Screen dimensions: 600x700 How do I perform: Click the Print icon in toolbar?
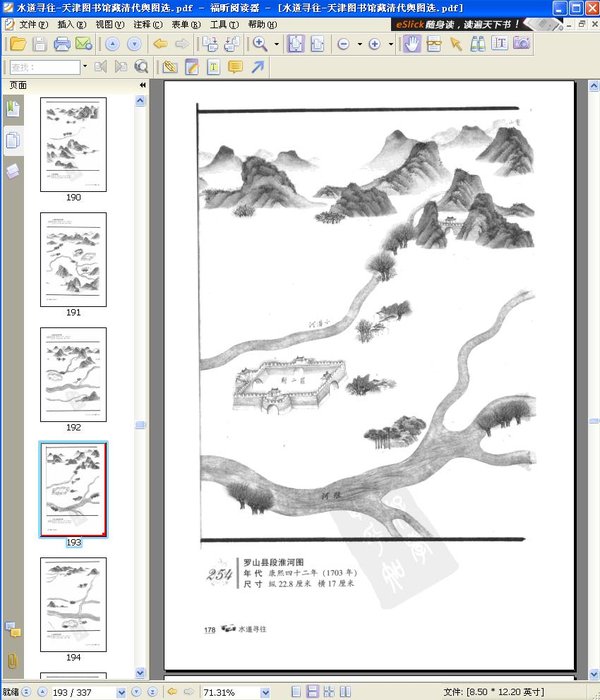(62, 44)
